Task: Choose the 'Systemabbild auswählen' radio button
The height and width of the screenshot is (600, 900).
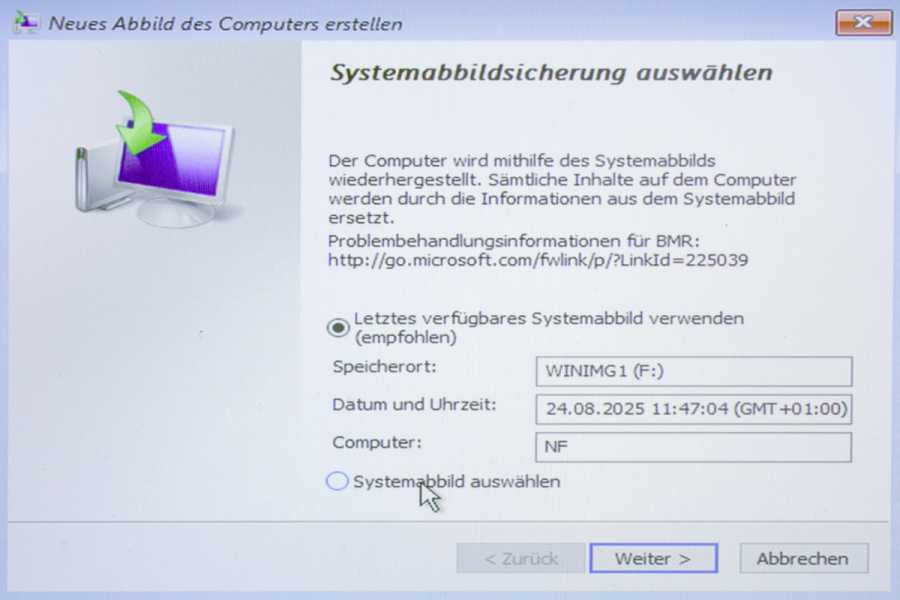Action: click(x=337, y=481)
